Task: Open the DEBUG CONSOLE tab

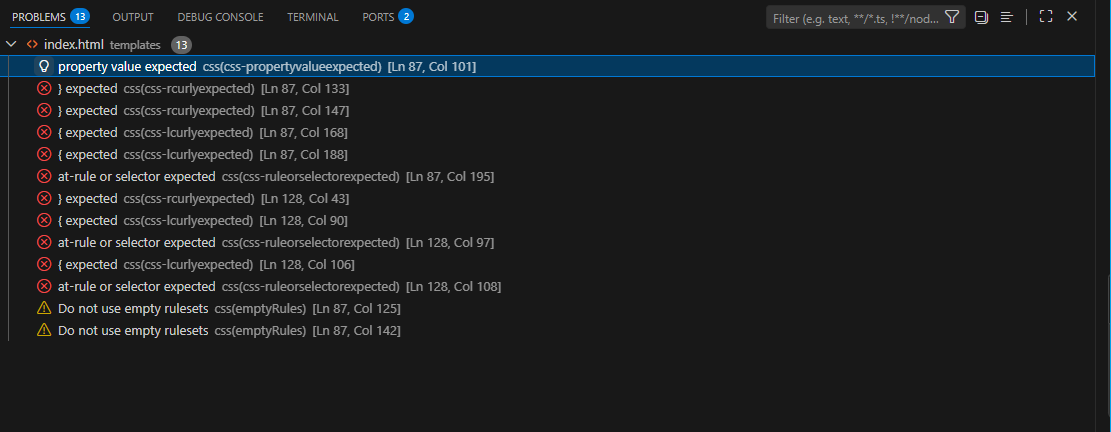Action: [220, 17]
